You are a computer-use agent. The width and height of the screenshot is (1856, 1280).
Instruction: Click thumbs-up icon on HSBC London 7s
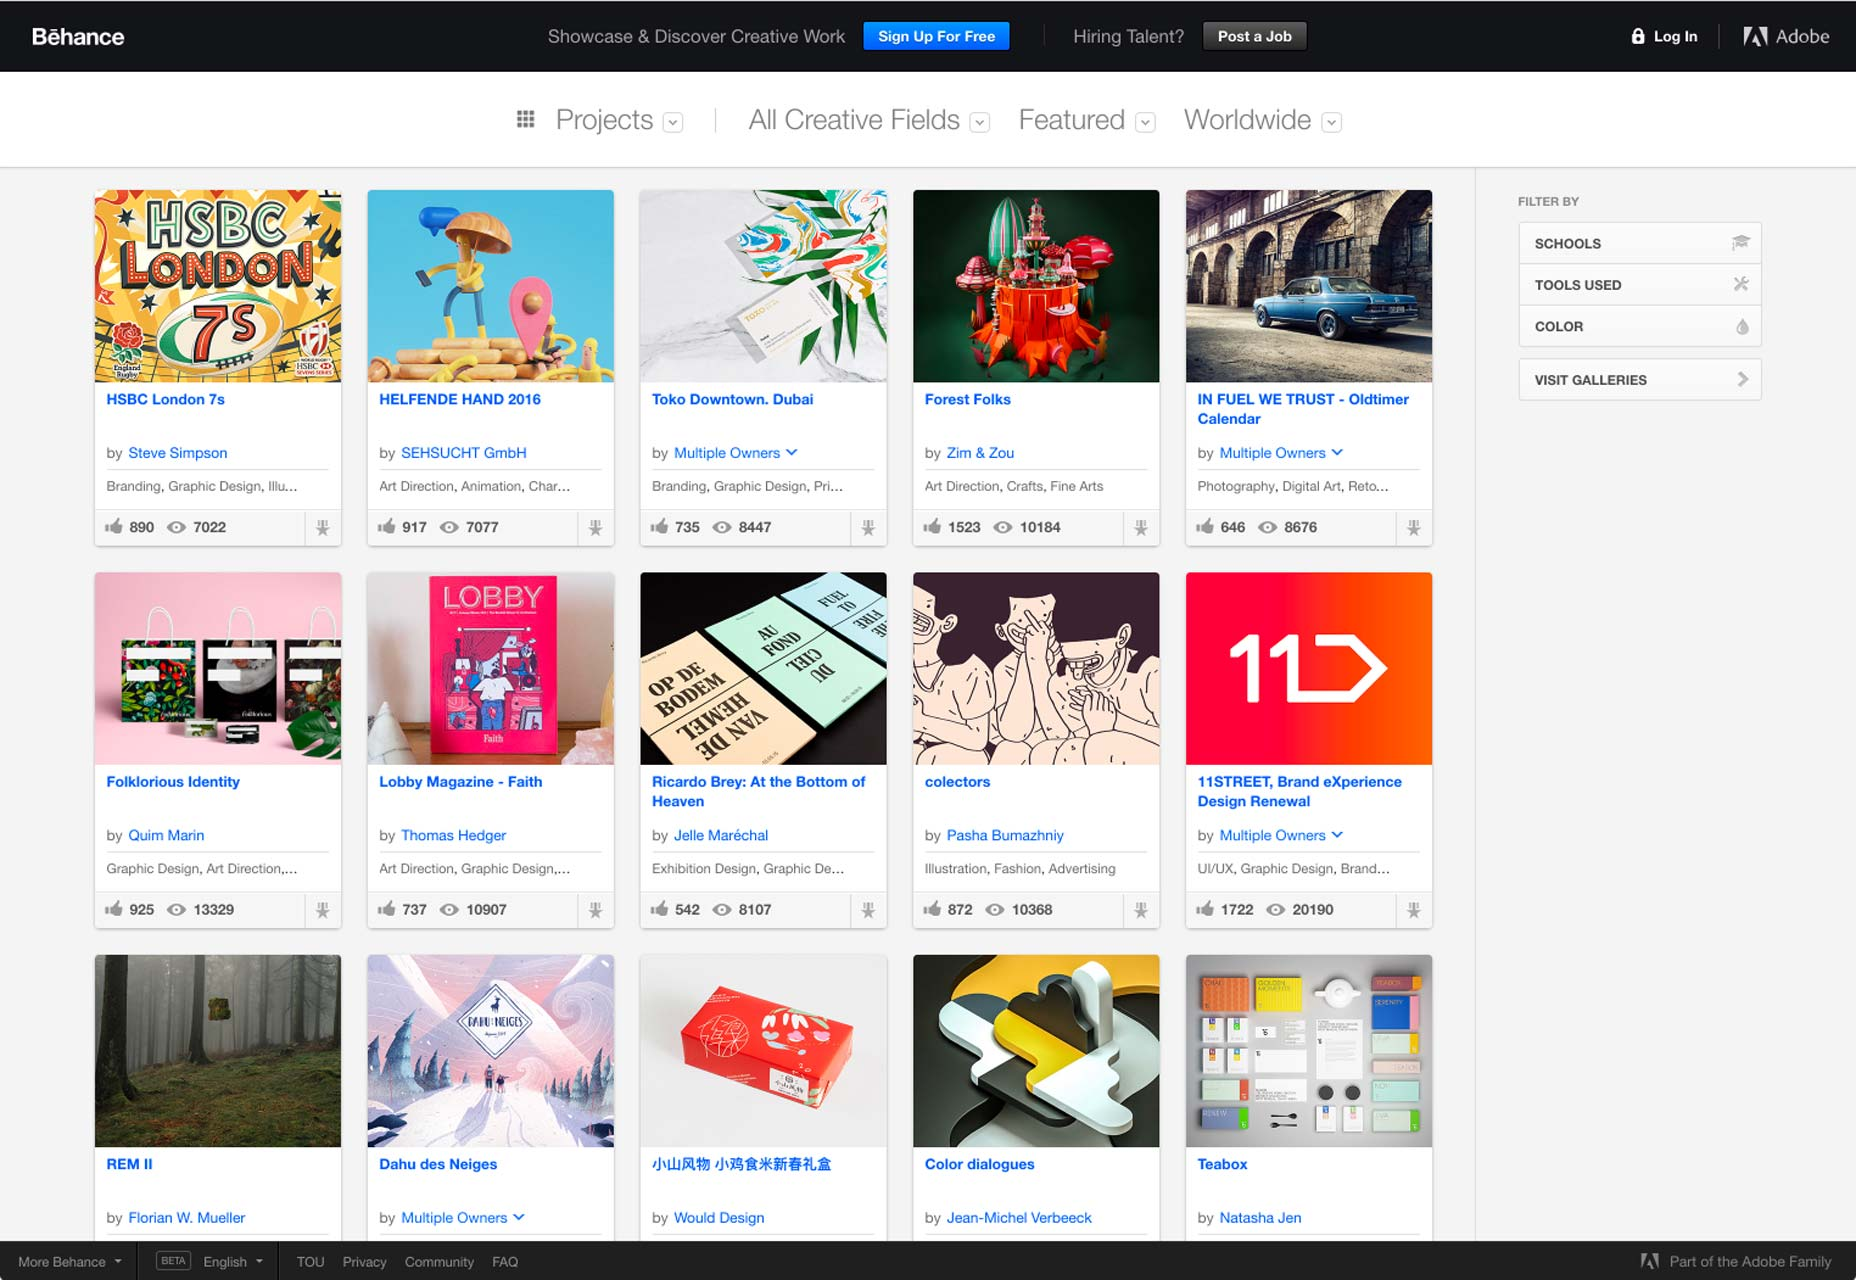114,526
